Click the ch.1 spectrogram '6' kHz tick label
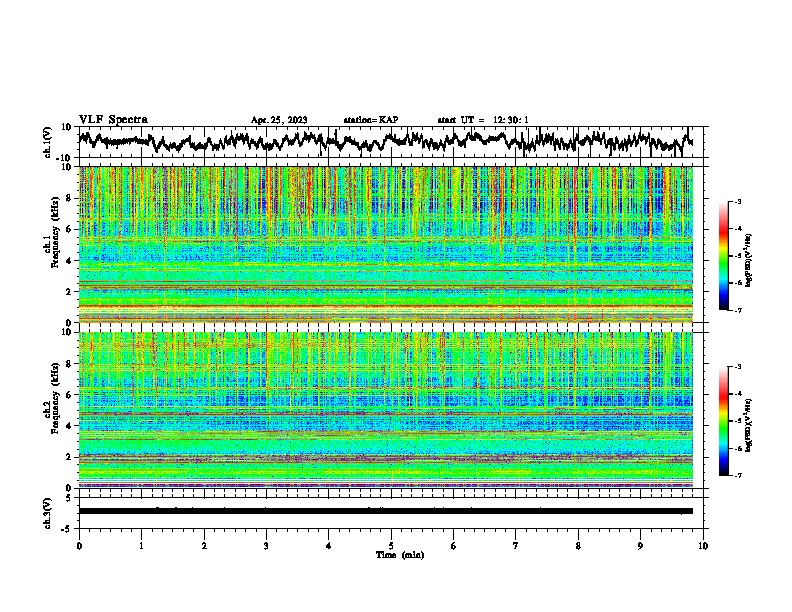 point(69,229)
